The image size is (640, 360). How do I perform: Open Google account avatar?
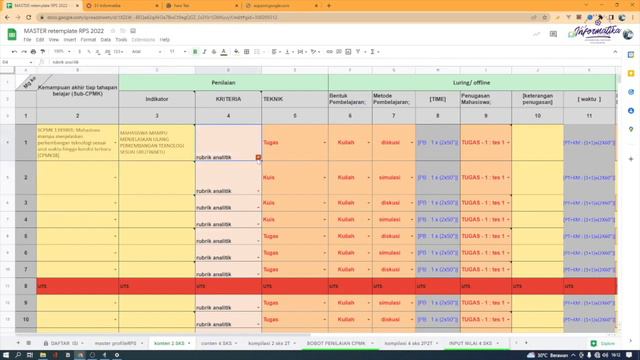(x=628, y=34)
